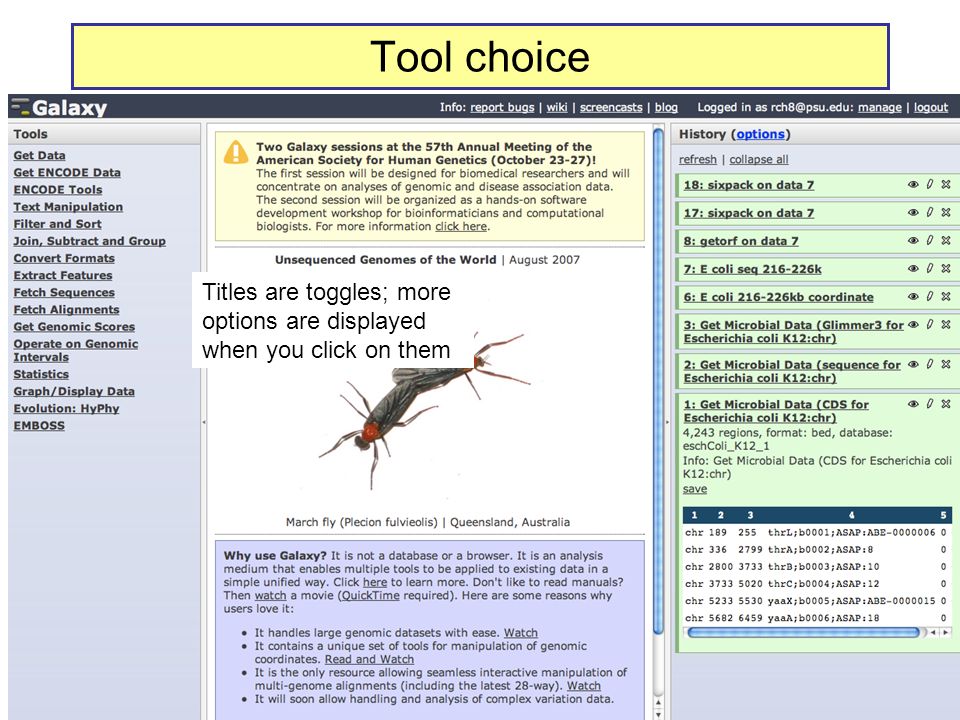Save dataset 1 via save link
The image size is (960, 720).
[695, 489]
